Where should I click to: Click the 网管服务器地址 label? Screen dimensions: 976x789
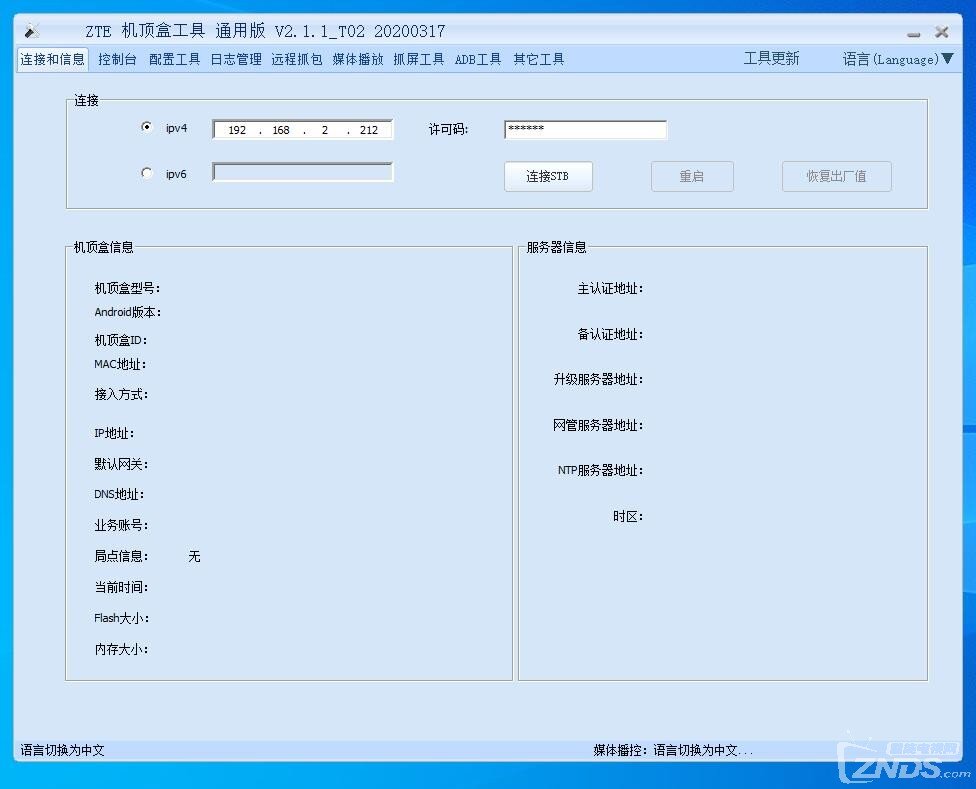click(598, 426)
